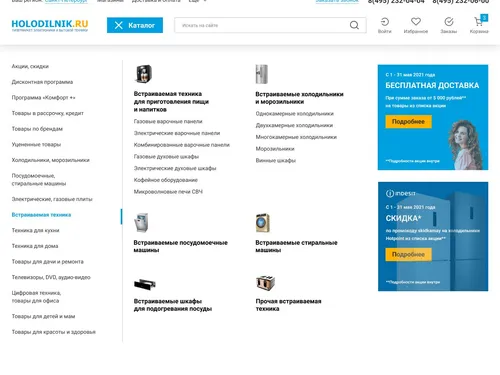Click Подробнее on Indesit discount banner
Viewport: 500px width, 375px height.
click(408, 254)
